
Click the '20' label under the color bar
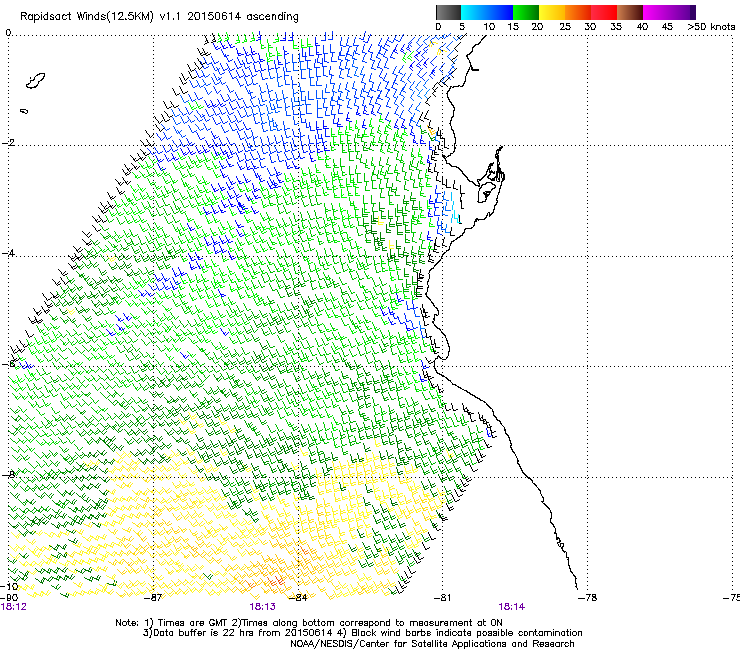point(537,27)
